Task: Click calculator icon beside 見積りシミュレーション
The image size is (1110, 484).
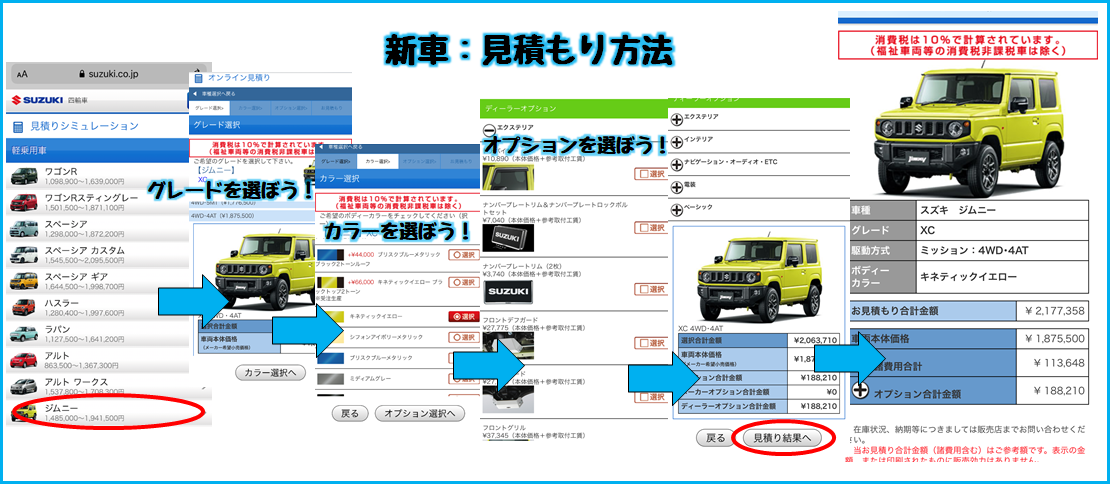Action: [x=18, y=126]
